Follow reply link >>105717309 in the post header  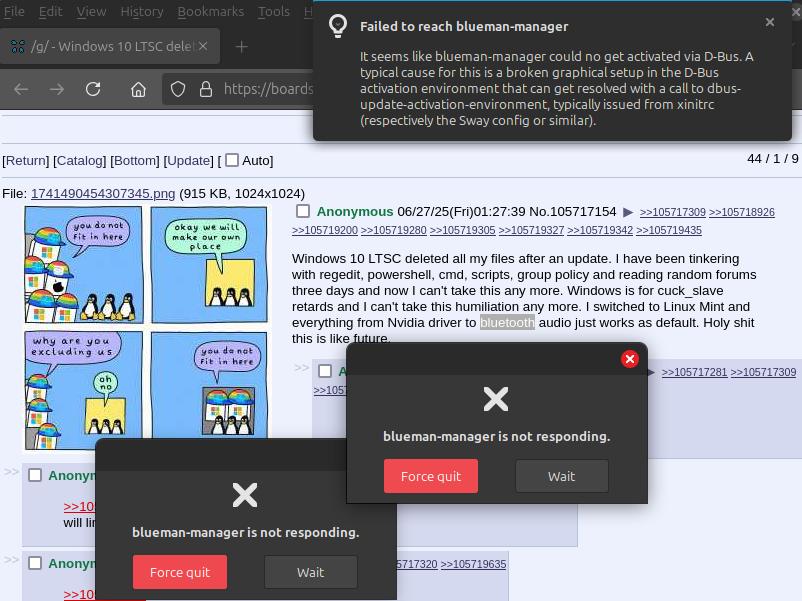coord(672,212)
